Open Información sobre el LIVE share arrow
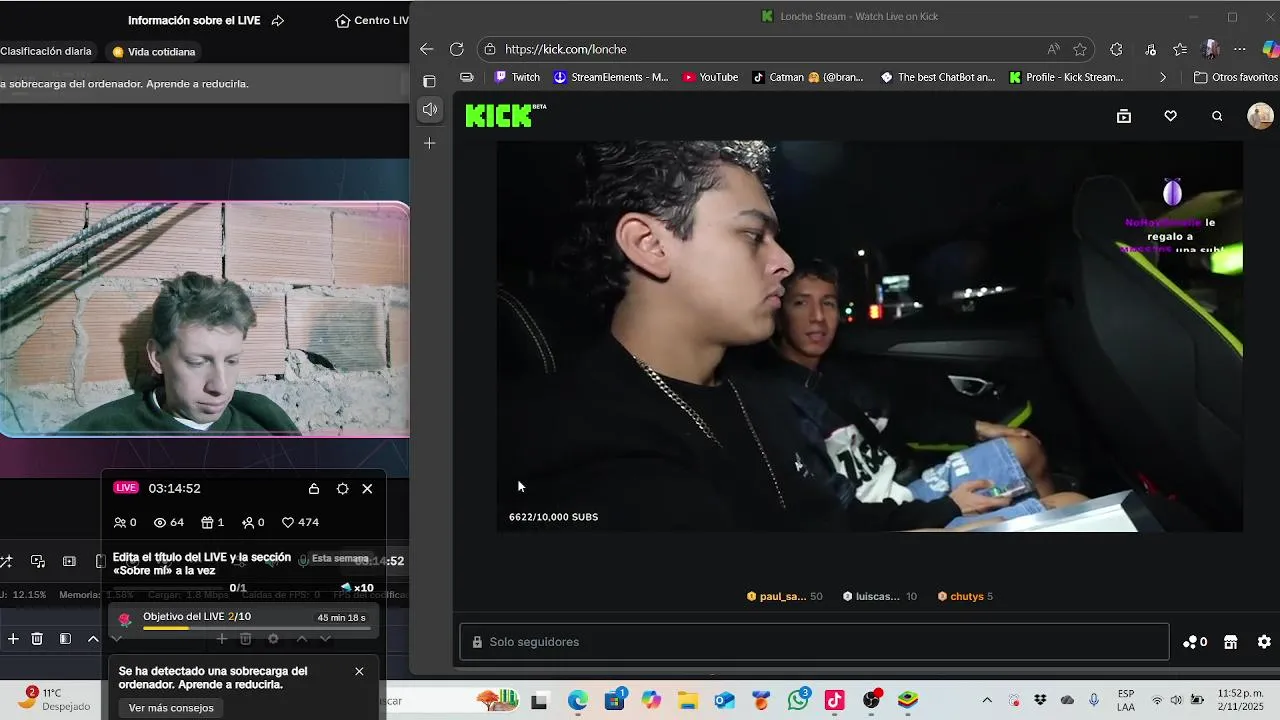The width and height of the screenshot is (1280, 720). (278, 21)
